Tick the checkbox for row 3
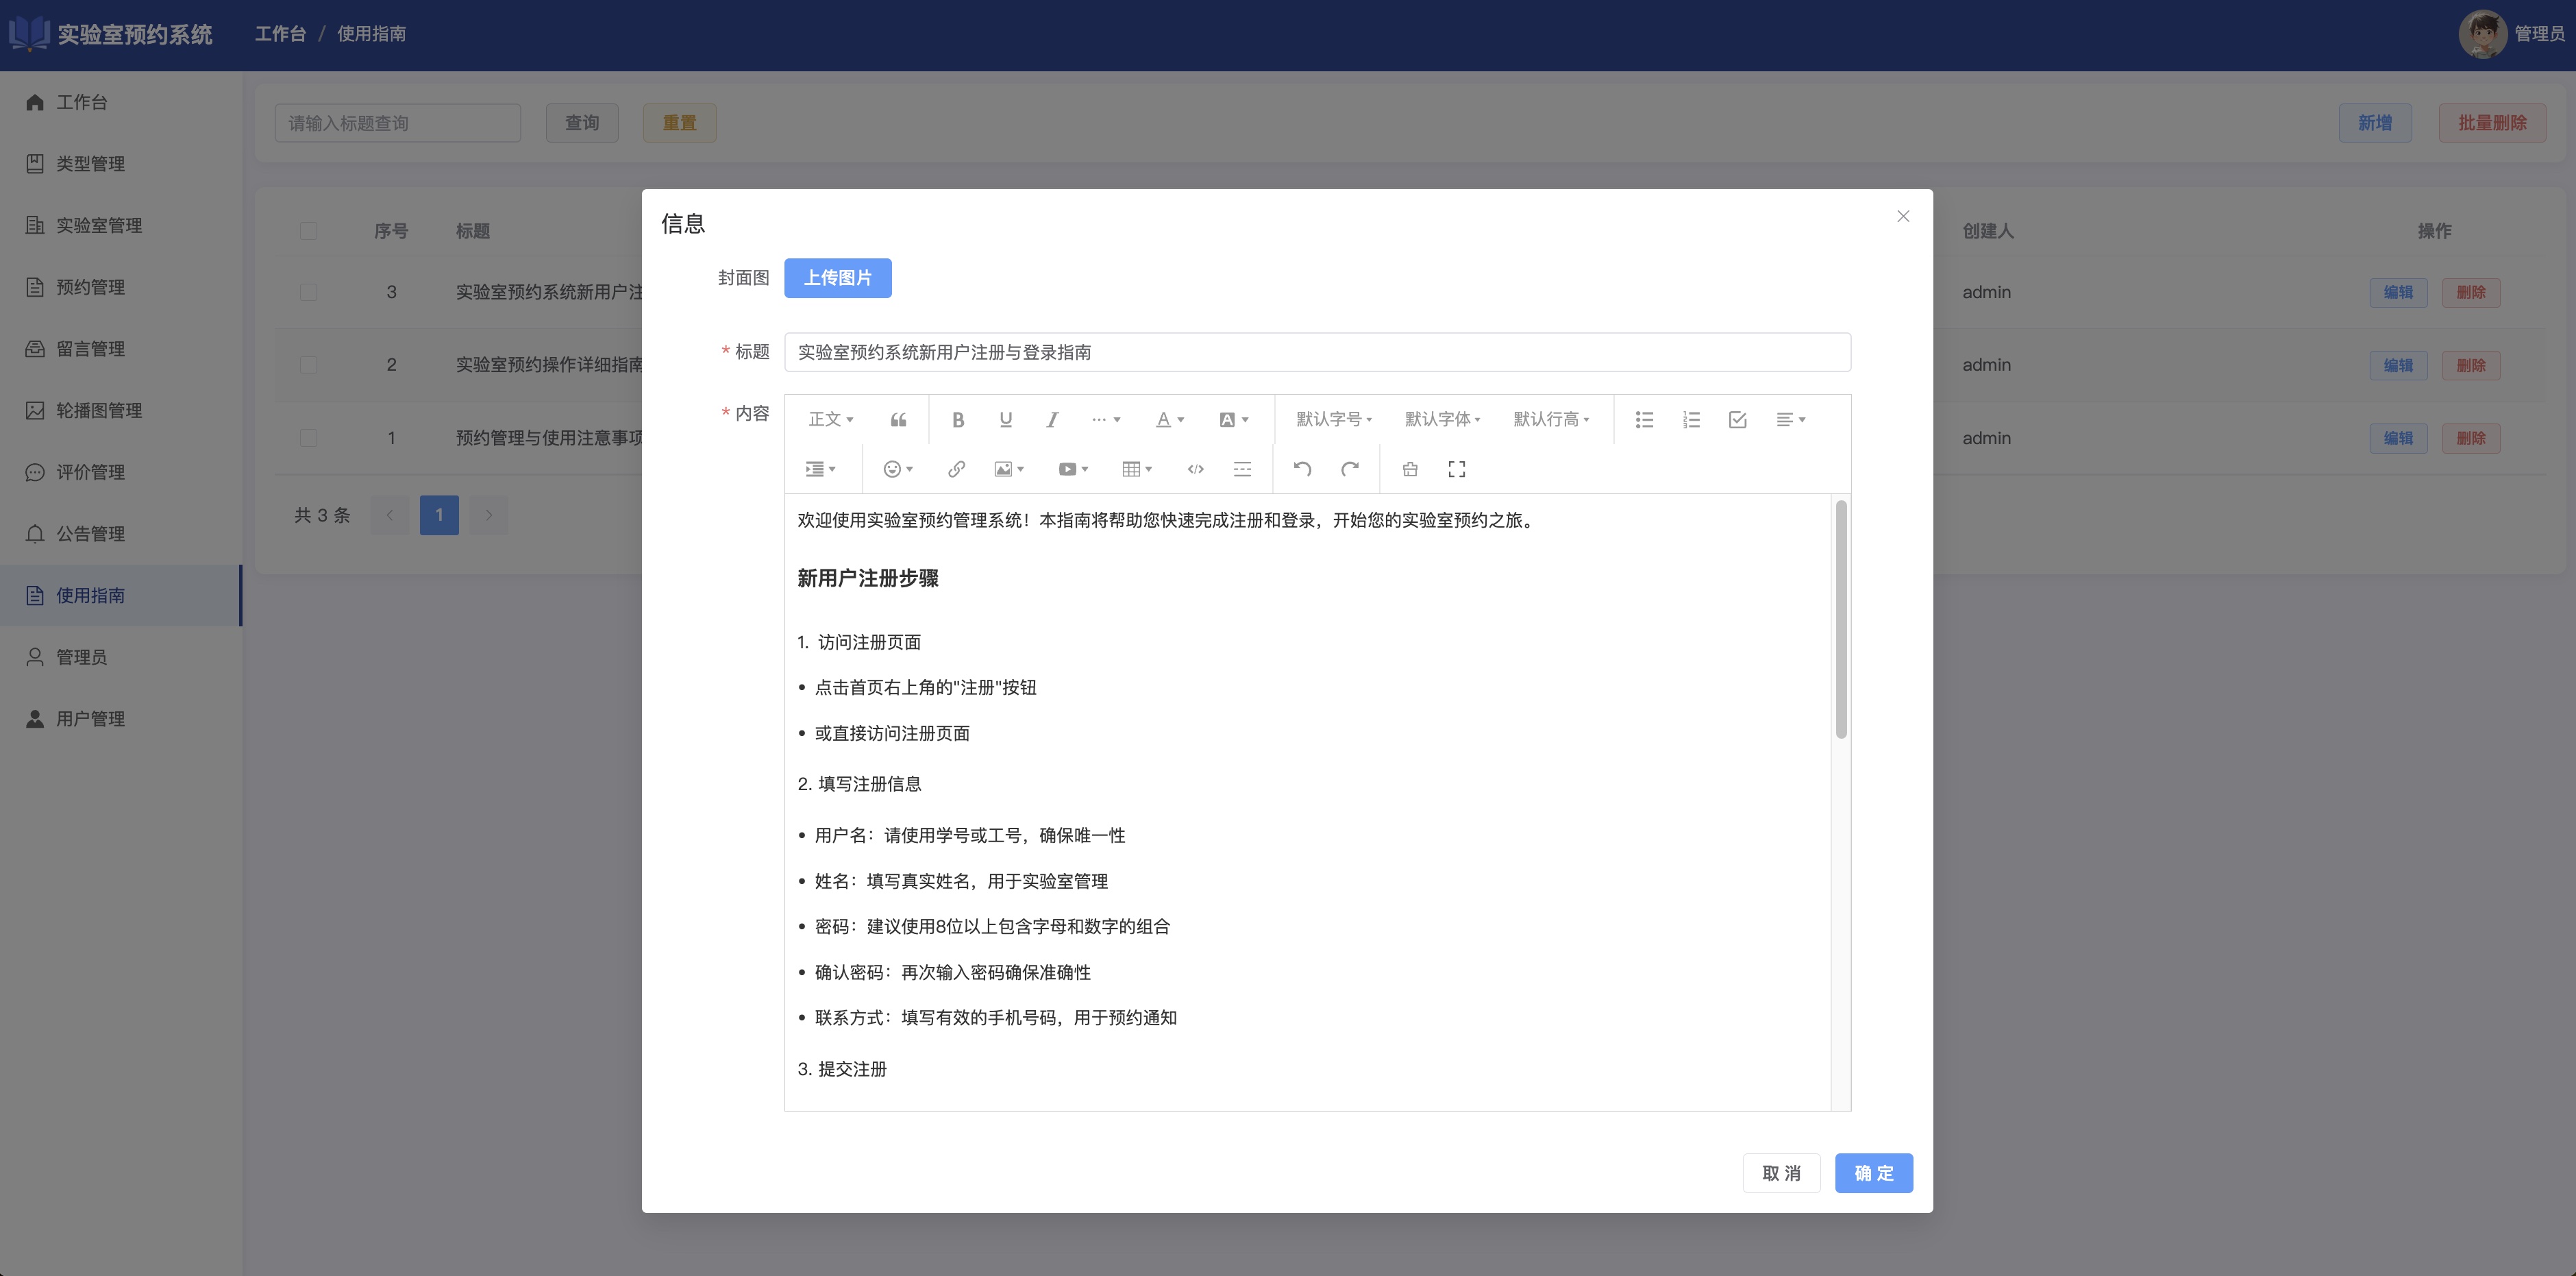Viewport: 2576px width, 1276px height. [308, 292]
